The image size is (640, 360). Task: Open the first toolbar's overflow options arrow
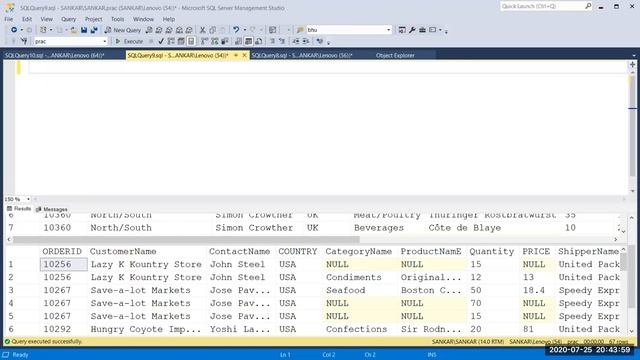[x=446, y=31]
